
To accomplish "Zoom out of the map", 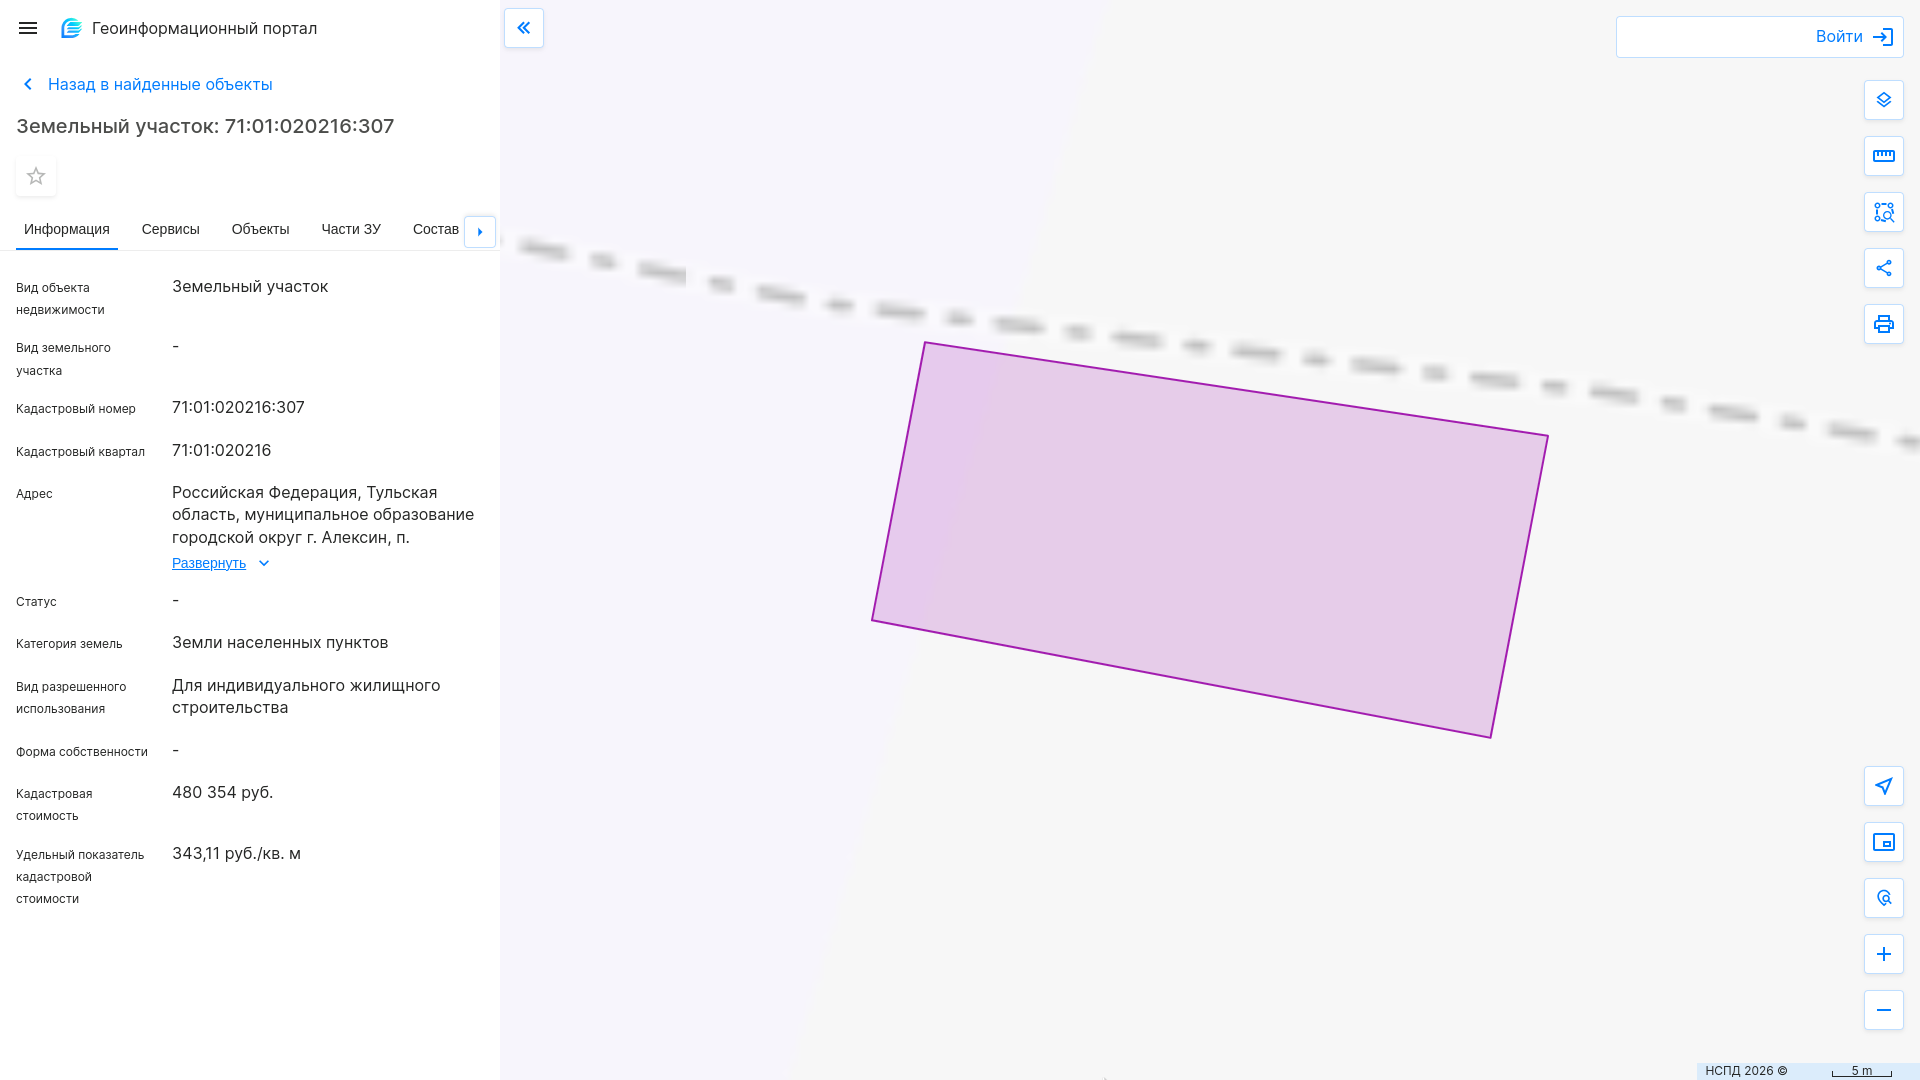I will tap(1883, 1010).
